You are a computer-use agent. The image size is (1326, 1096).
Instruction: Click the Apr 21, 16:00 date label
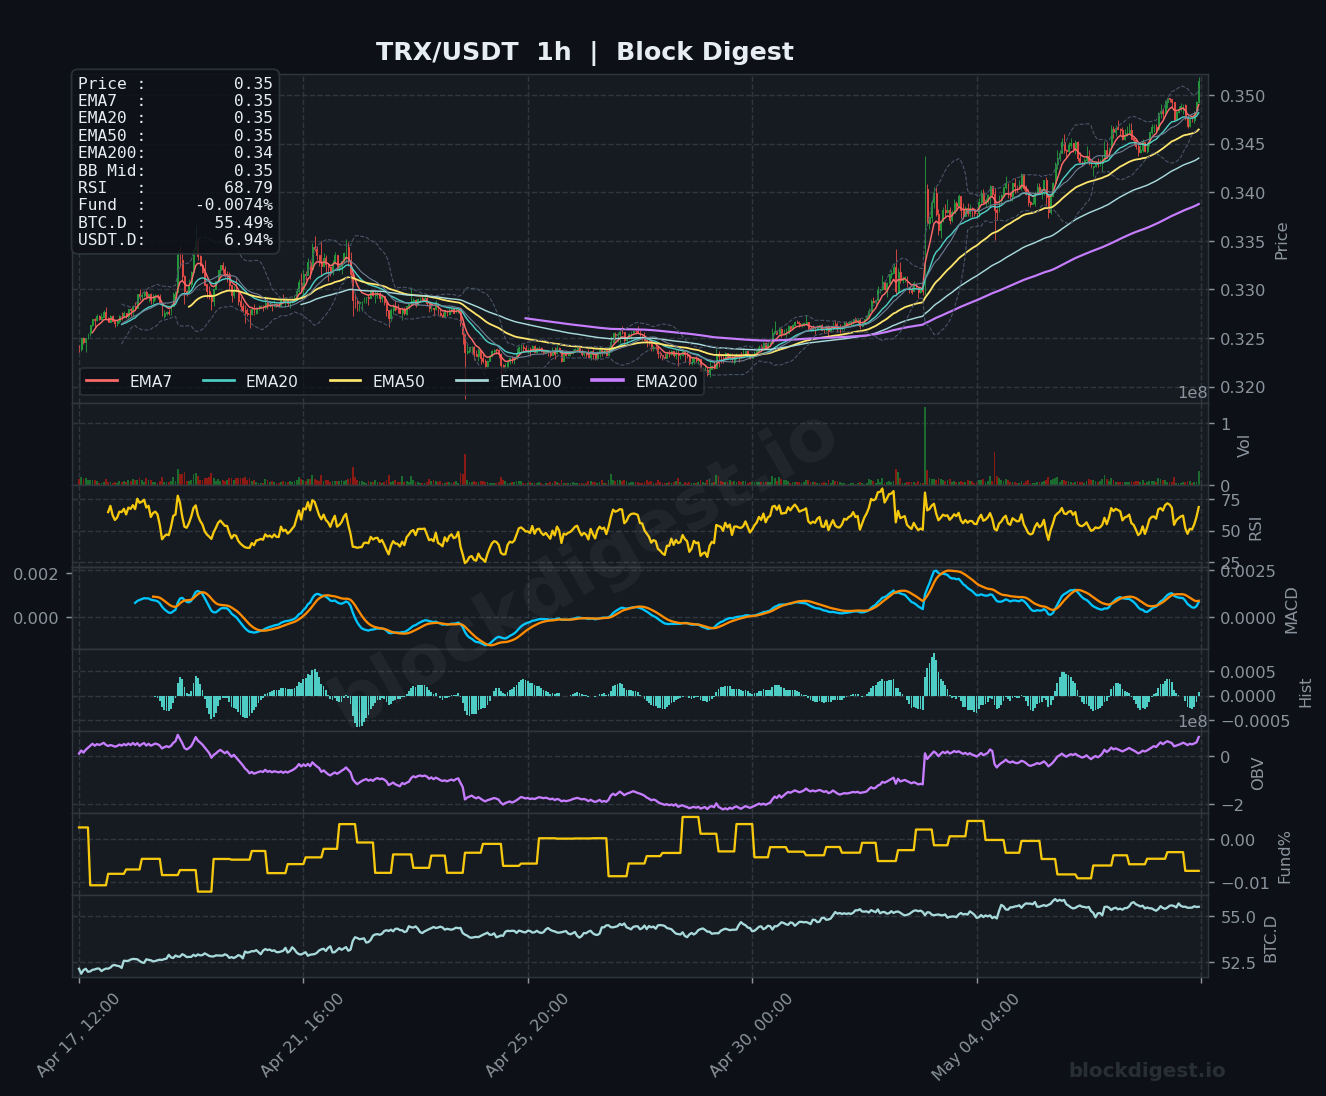pos(302,1035)
